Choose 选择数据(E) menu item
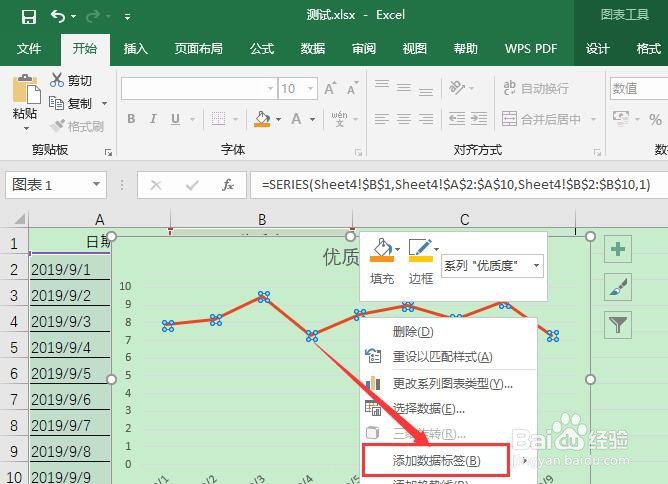Viewport: 668px width, 484px height. (x=448, y=409)
